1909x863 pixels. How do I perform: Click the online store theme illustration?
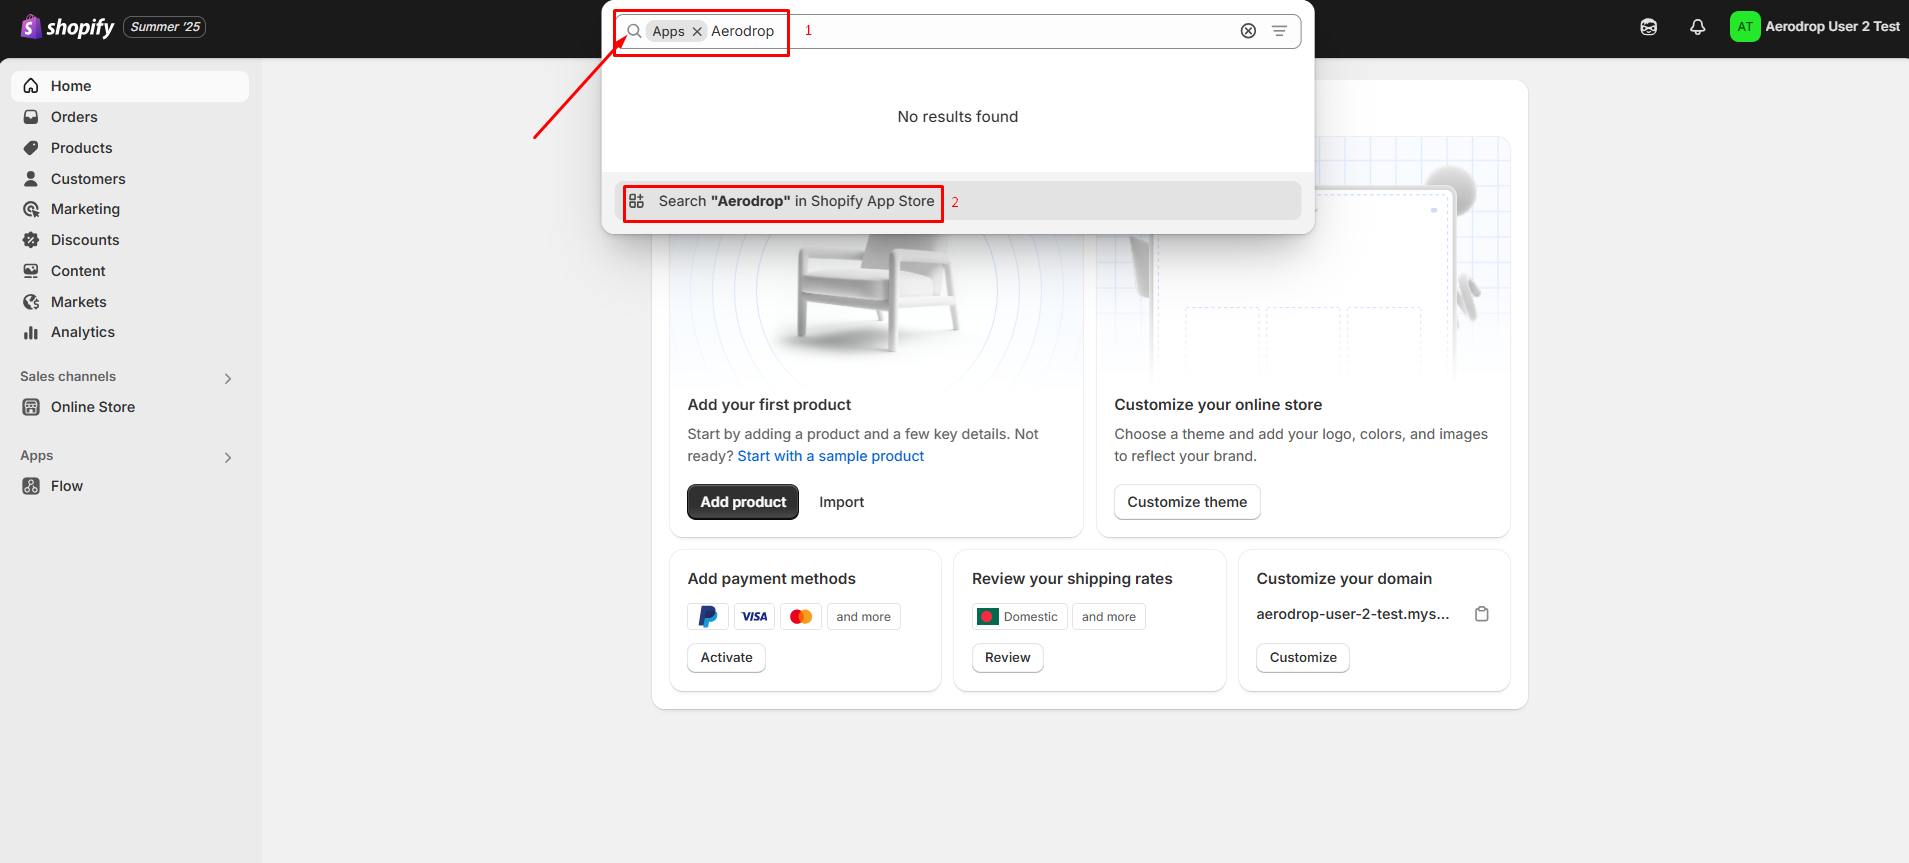pyautogui.click(x=1304, y=260)
